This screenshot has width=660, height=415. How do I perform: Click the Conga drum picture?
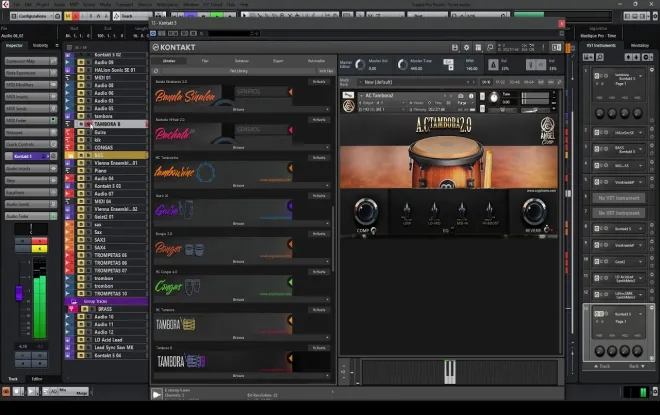tap(446, 163)
